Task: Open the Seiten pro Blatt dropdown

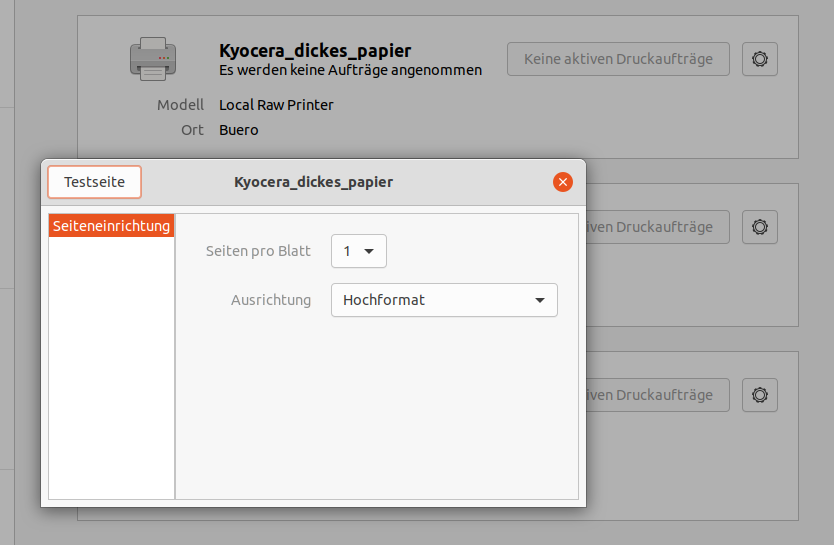Action: tap(358, 251)
